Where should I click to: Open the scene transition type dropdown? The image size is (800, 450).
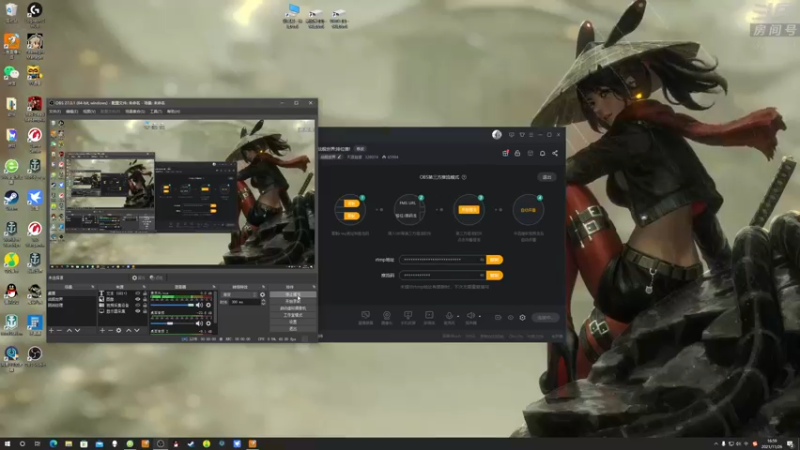point(239,295)
